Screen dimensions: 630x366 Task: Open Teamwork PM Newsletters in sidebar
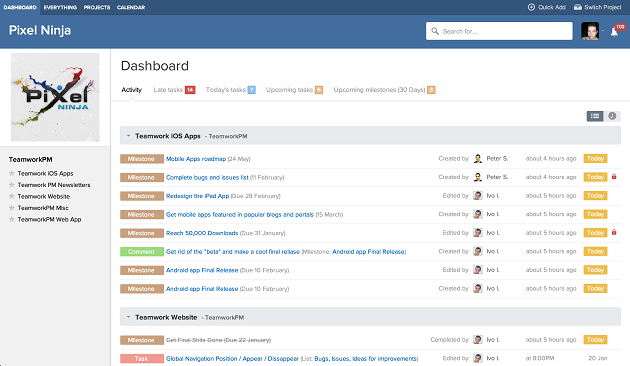(54, 185)
